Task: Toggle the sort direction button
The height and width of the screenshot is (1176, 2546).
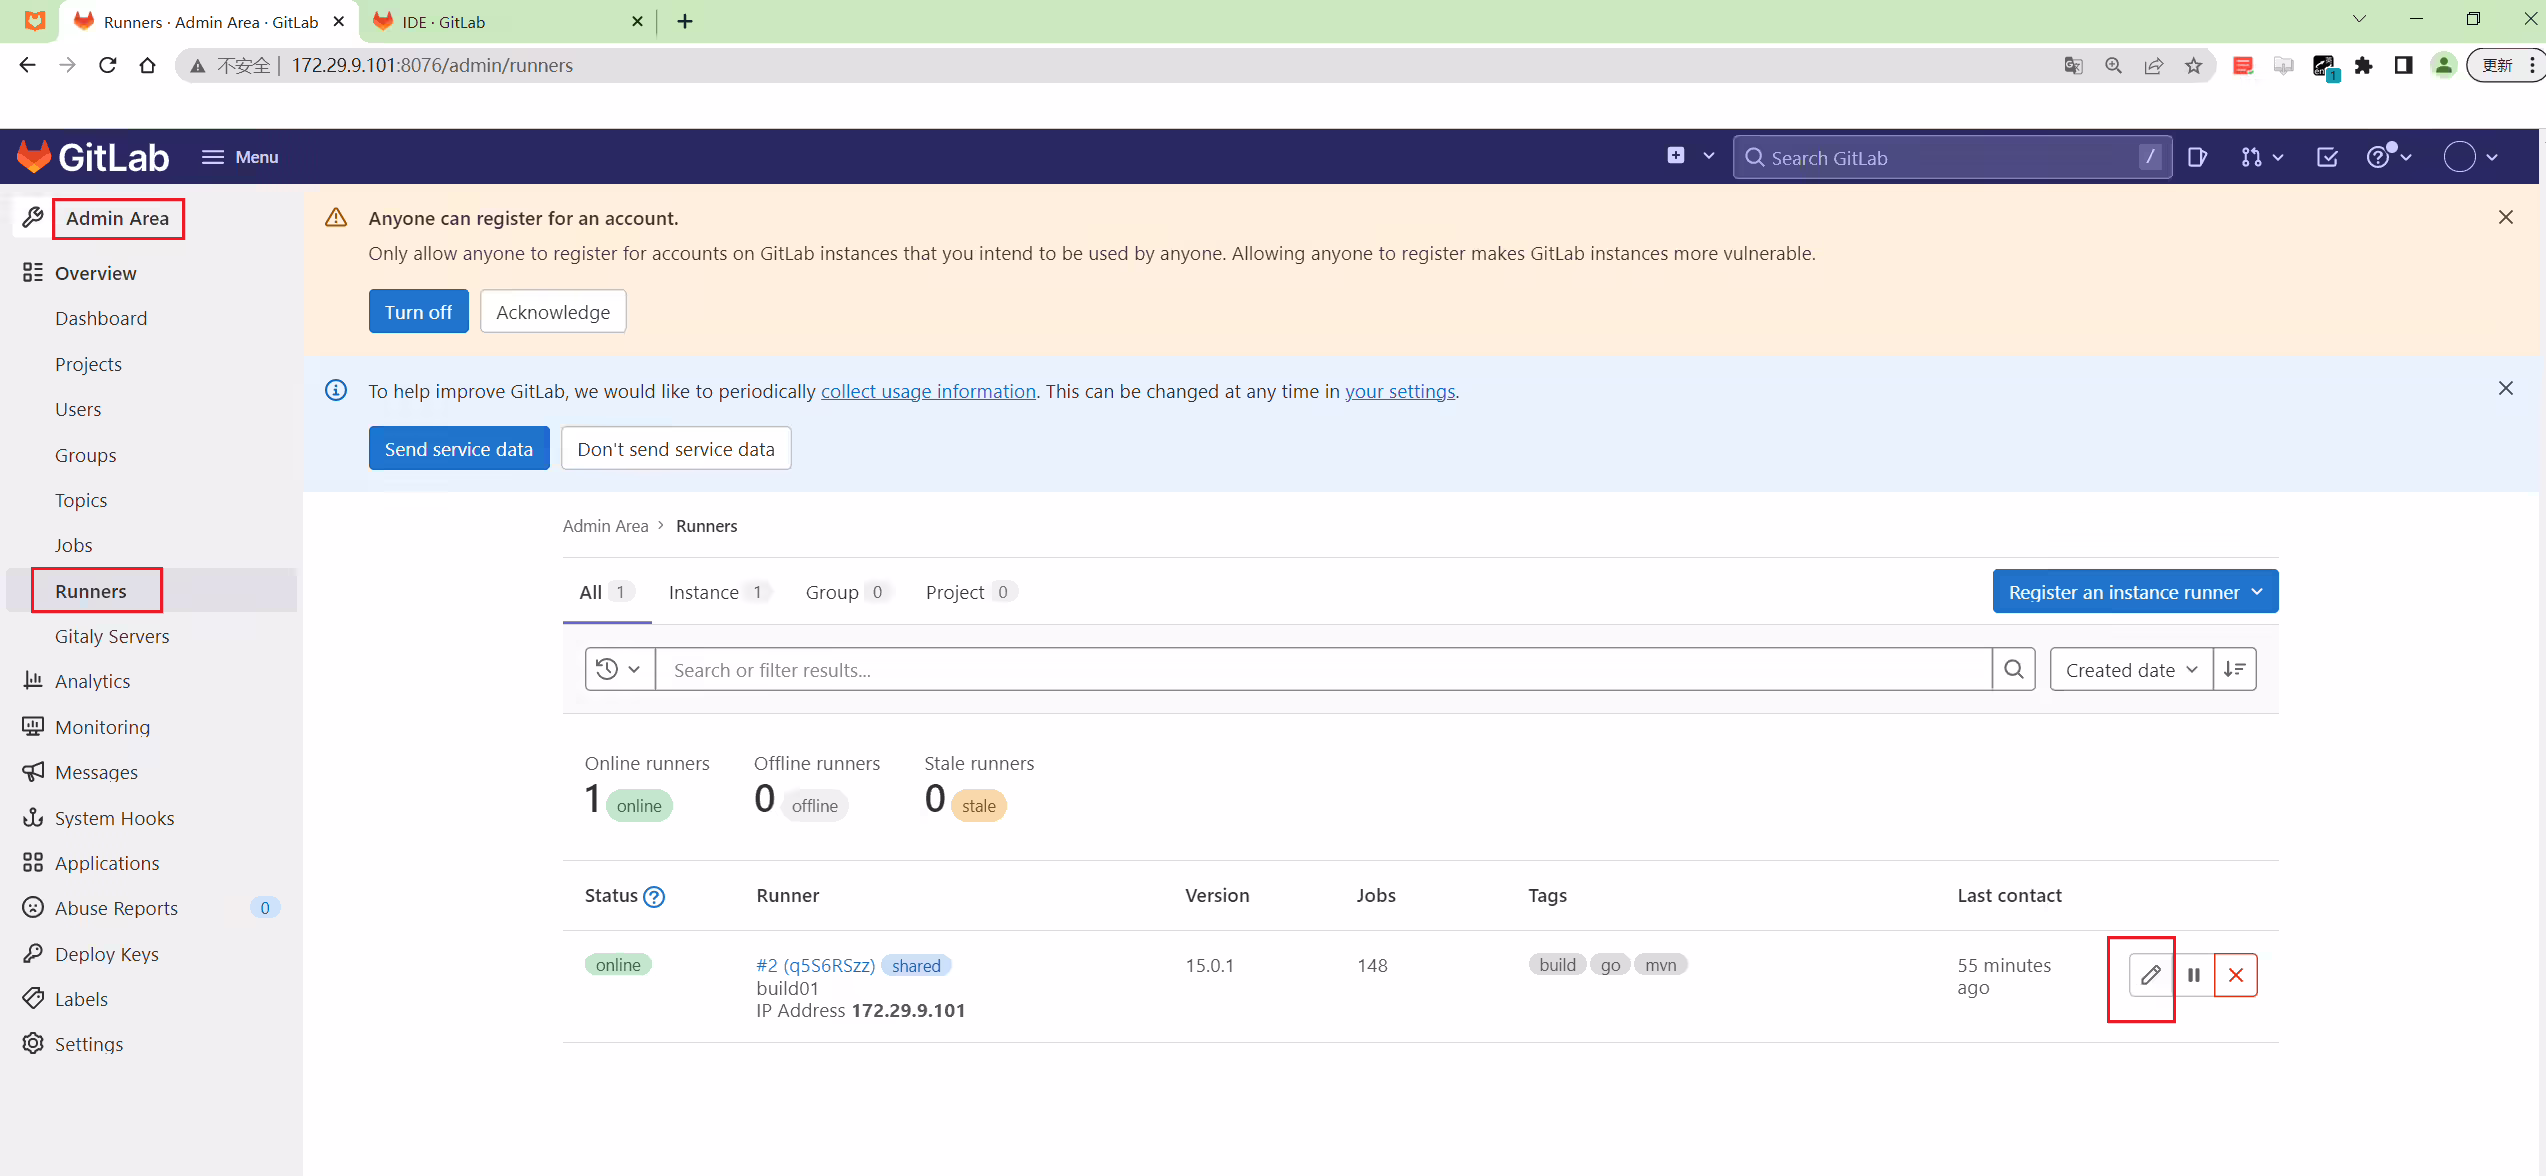Action: pyautogui.click(x=2234, y=669)
